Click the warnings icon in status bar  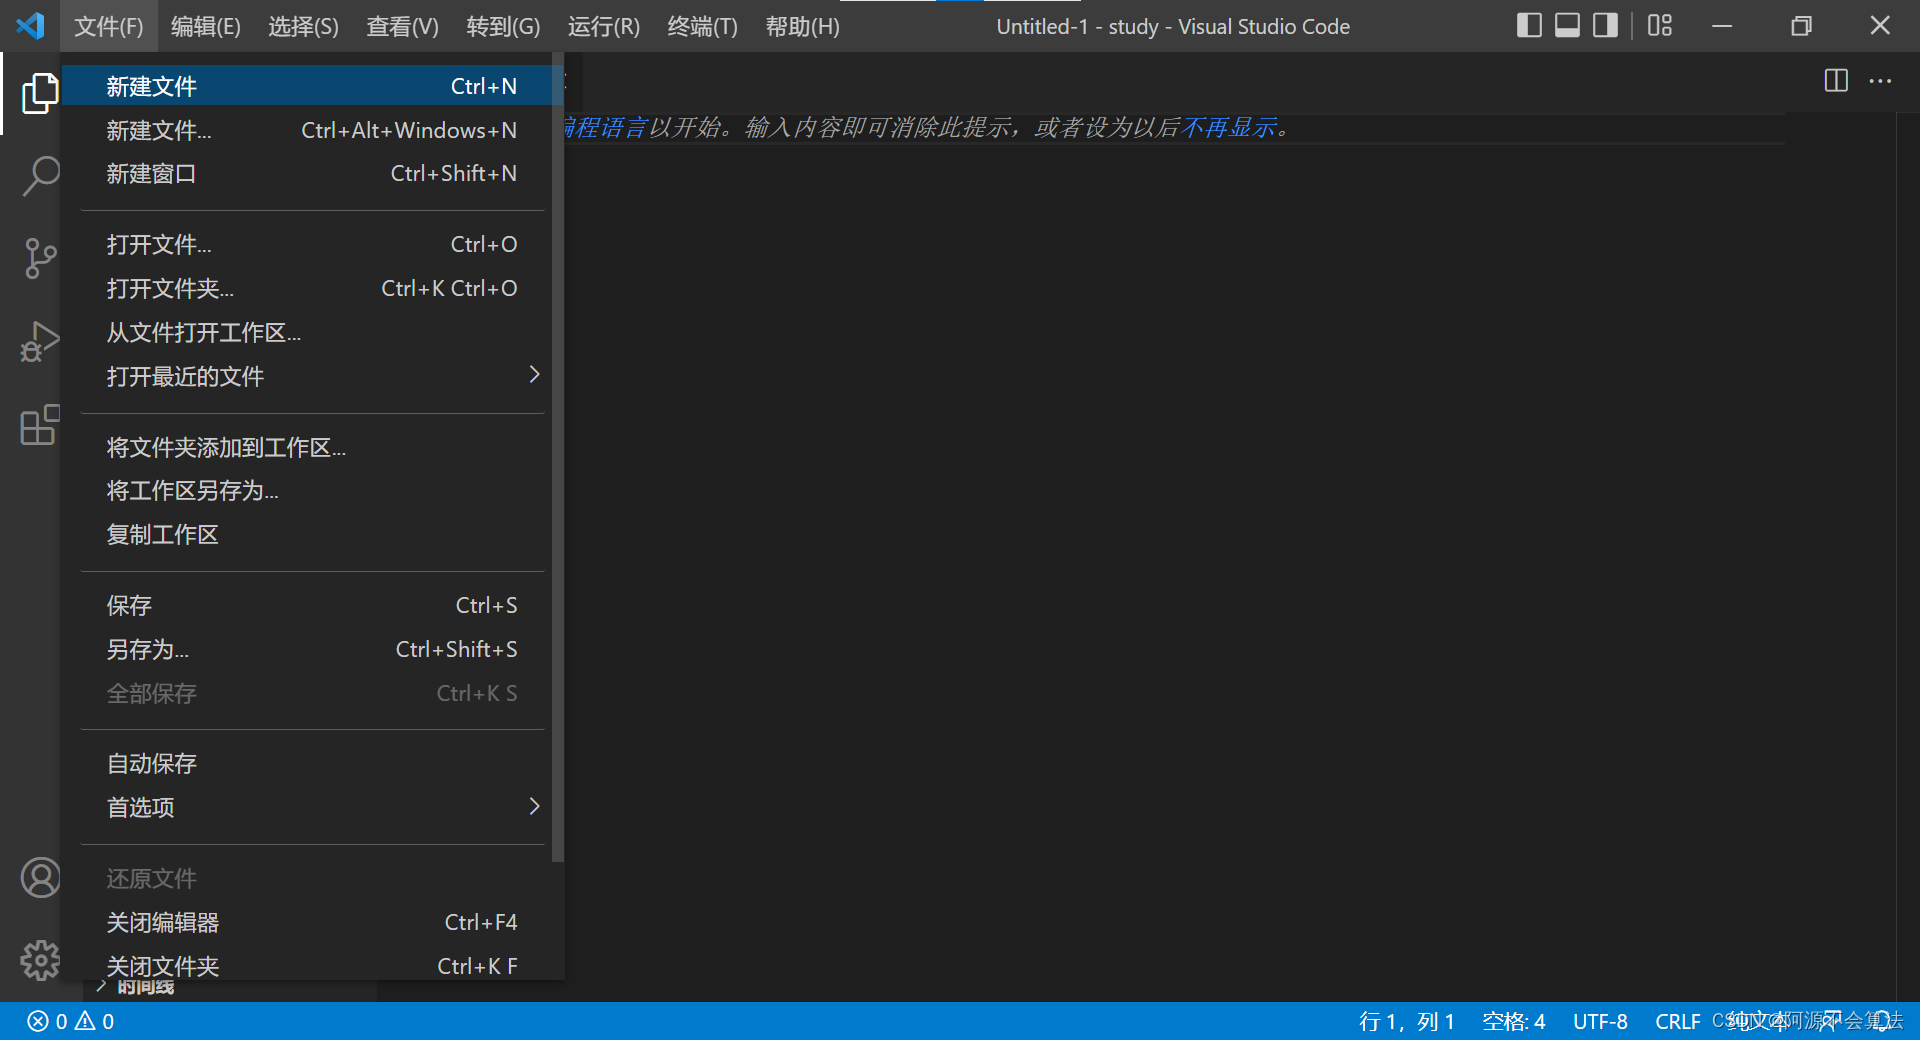pos(85,1021)
